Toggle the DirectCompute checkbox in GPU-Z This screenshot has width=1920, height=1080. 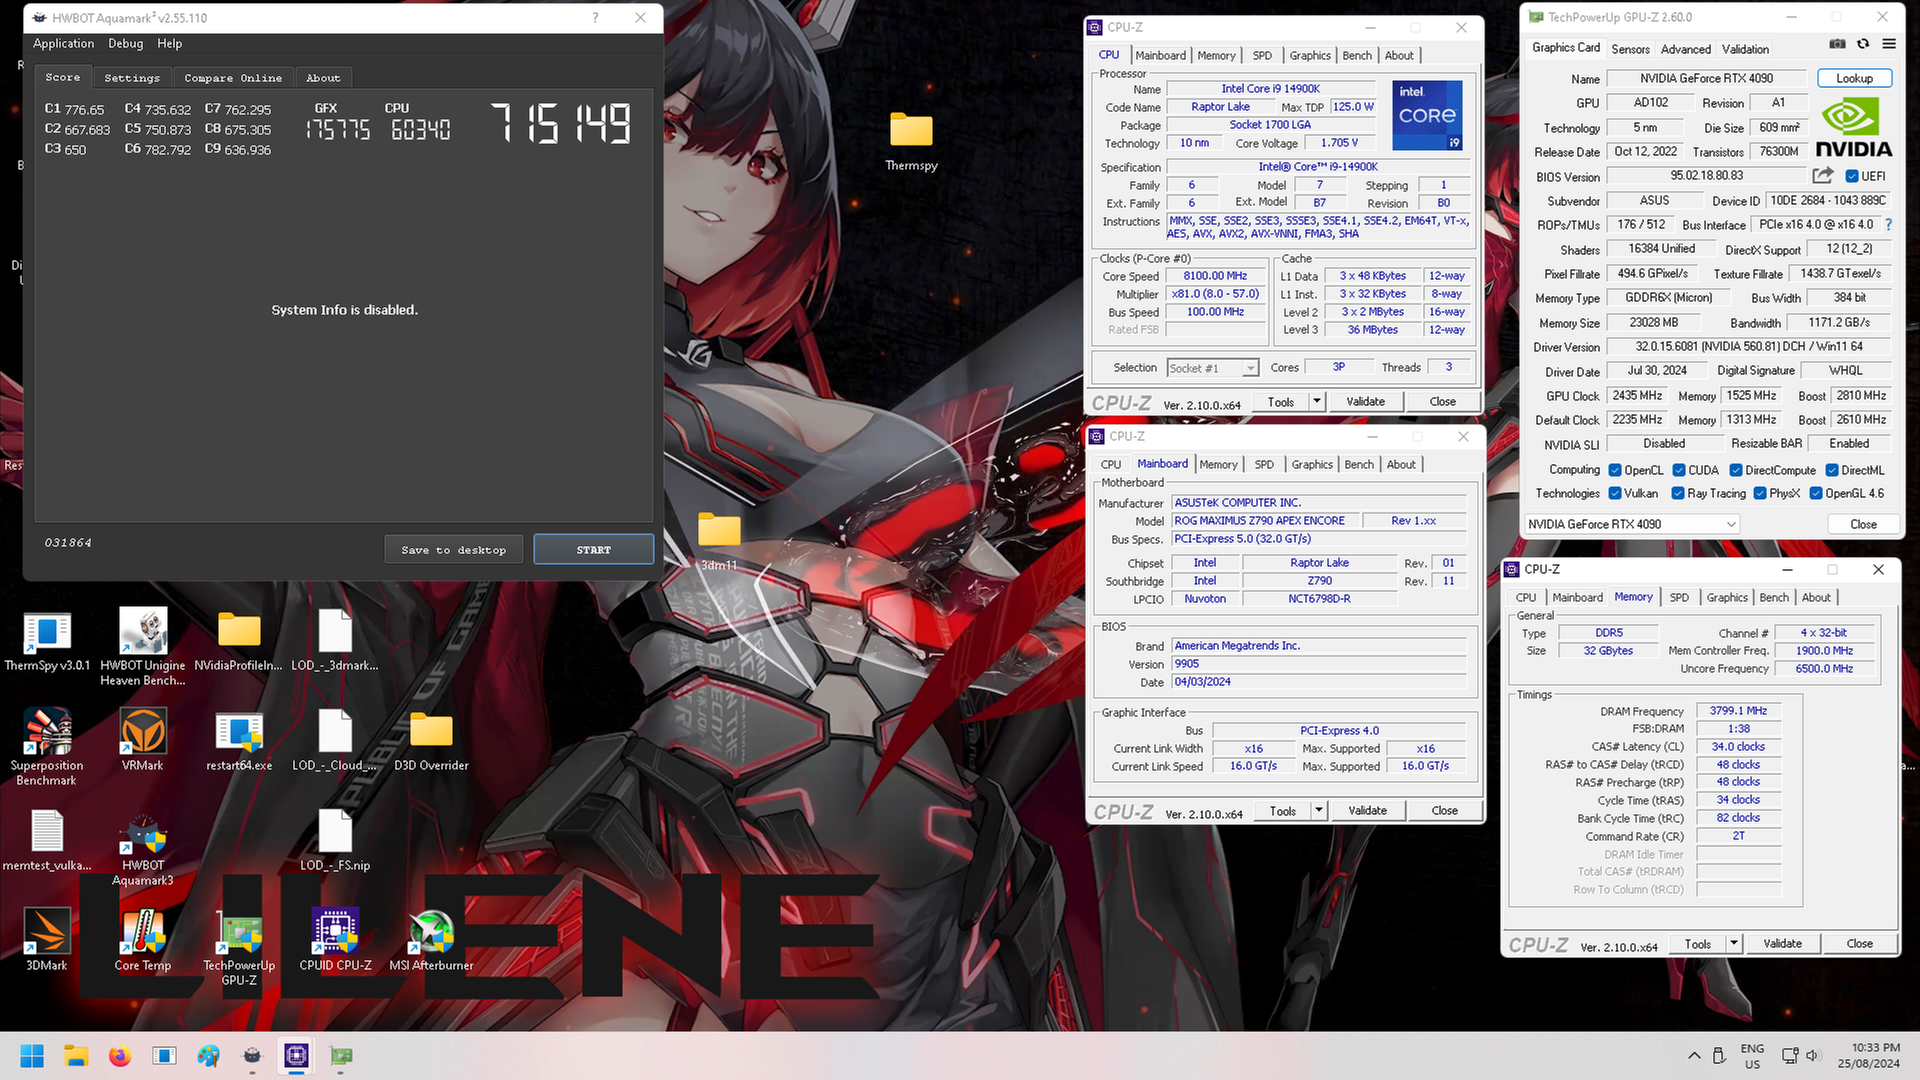[x=1736, y=470]
